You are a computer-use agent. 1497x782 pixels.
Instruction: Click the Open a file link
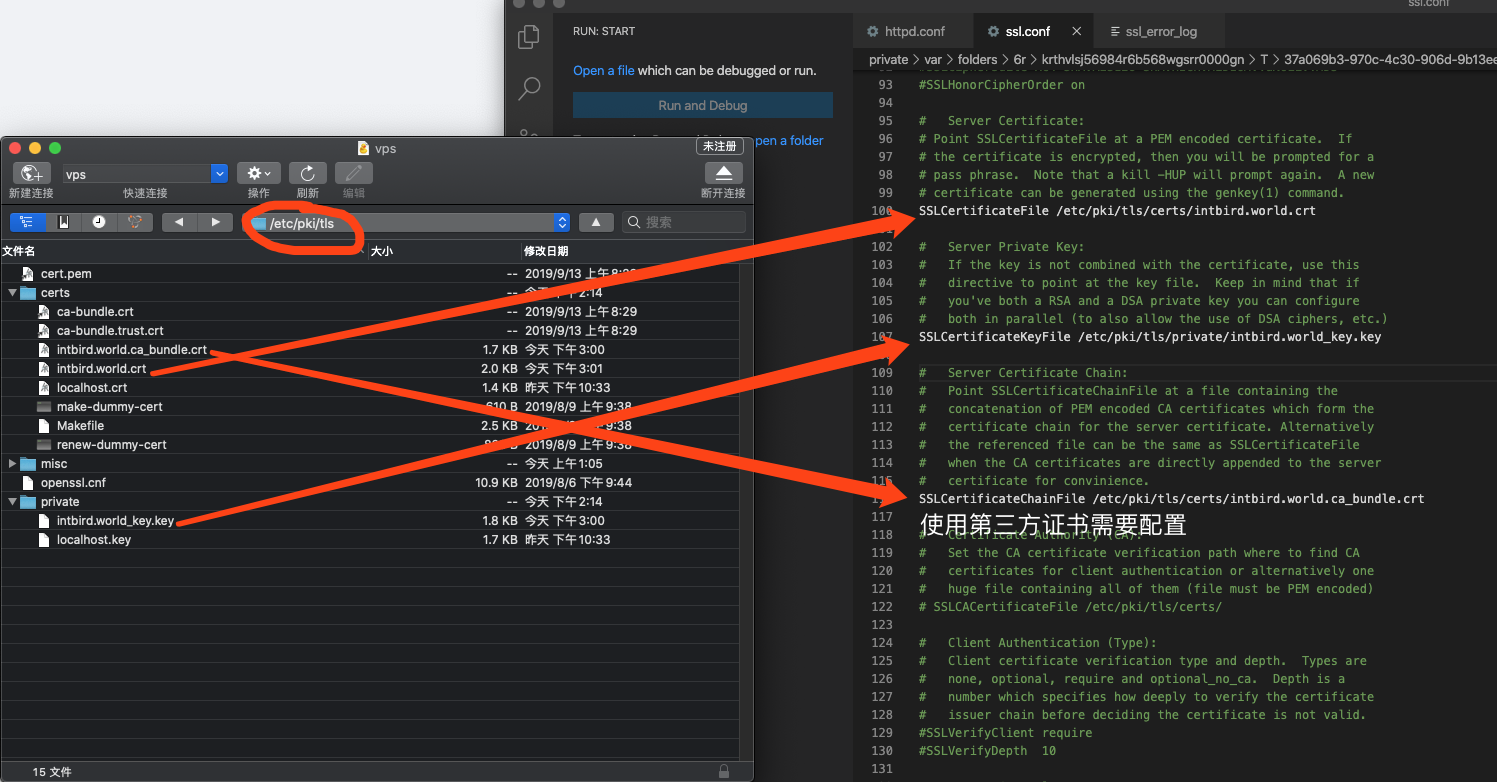point(602,70)
